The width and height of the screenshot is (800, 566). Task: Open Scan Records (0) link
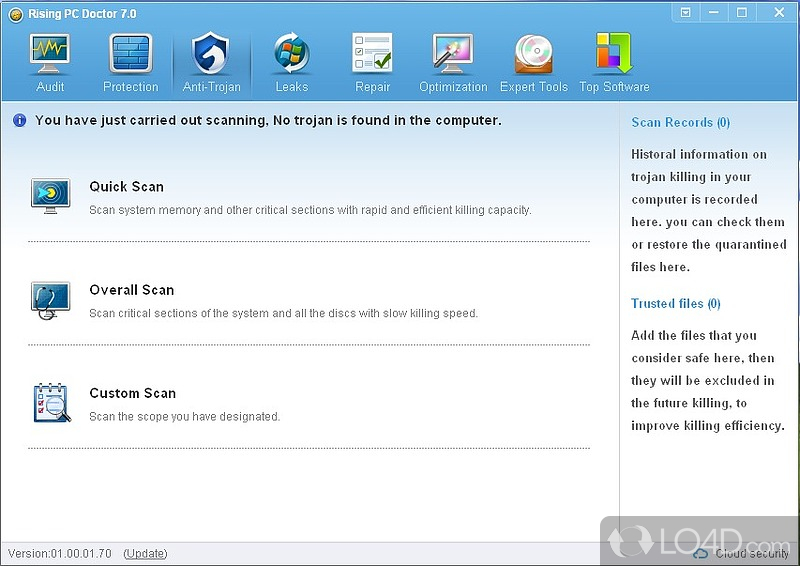pyautogui.click(x=680, y=122)
